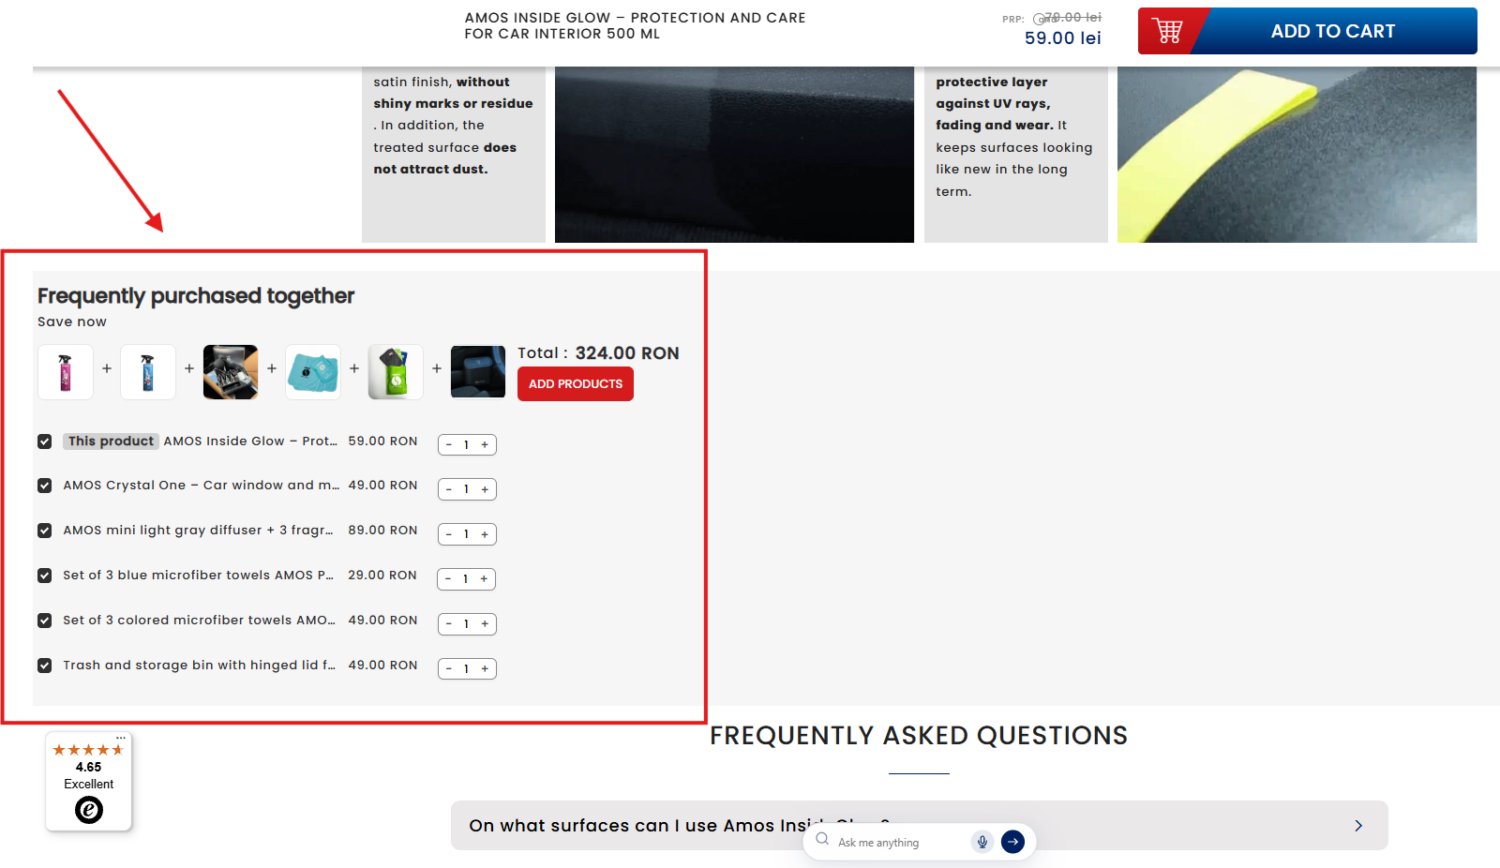Click the blue spray bottle product thumbnail
Image resolution: width=1500 pixels, height=868 pixels.
point(148,372)
